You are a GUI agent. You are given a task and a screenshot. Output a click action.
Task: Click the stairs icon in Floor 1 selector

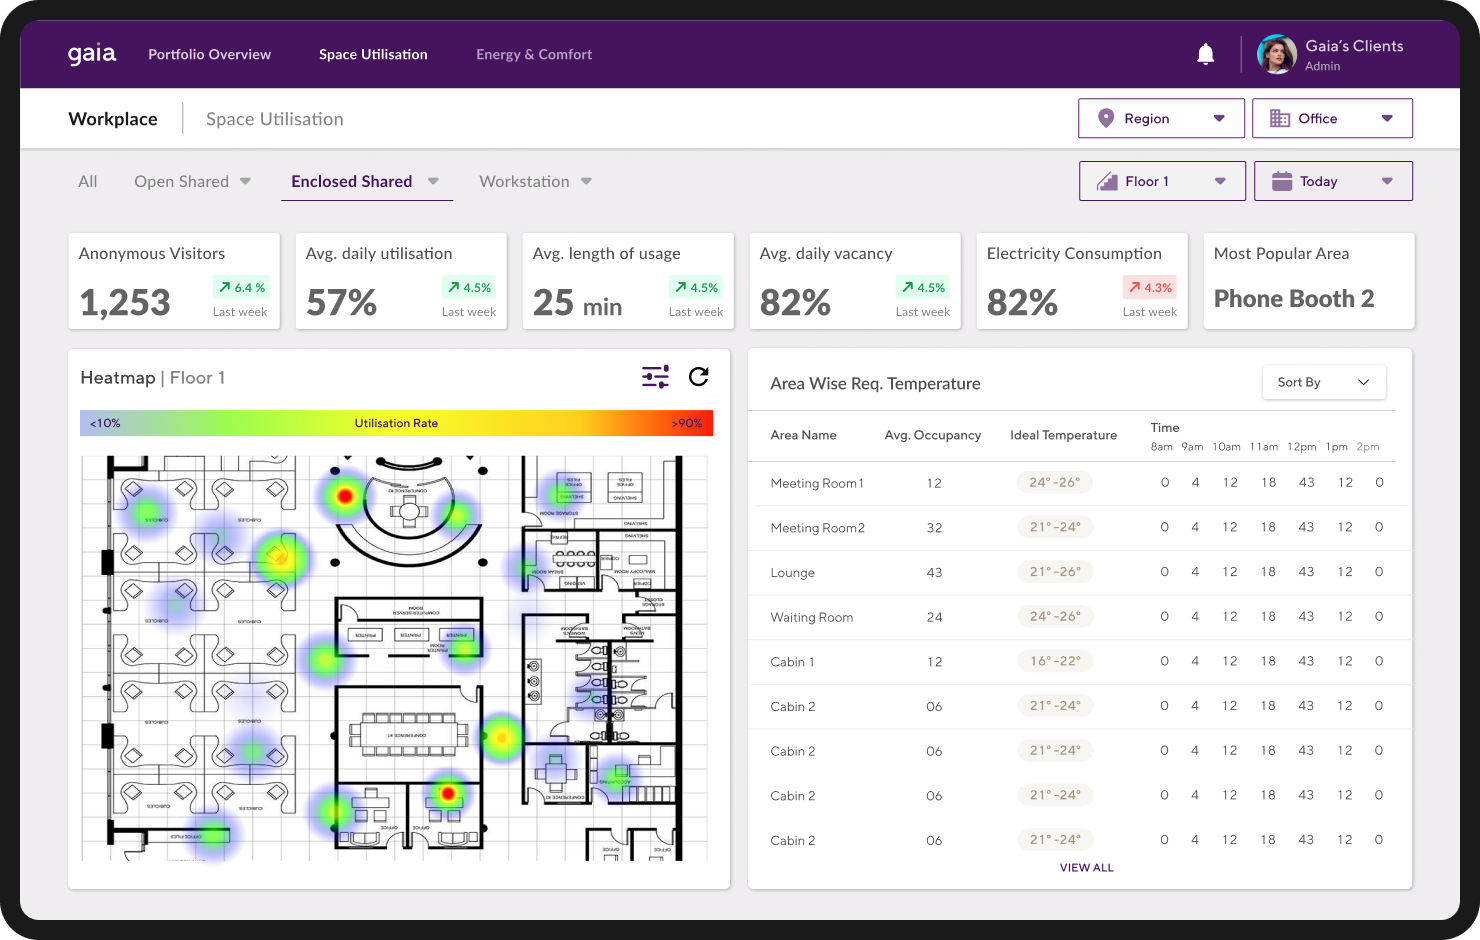click(x=1107, y=181)
